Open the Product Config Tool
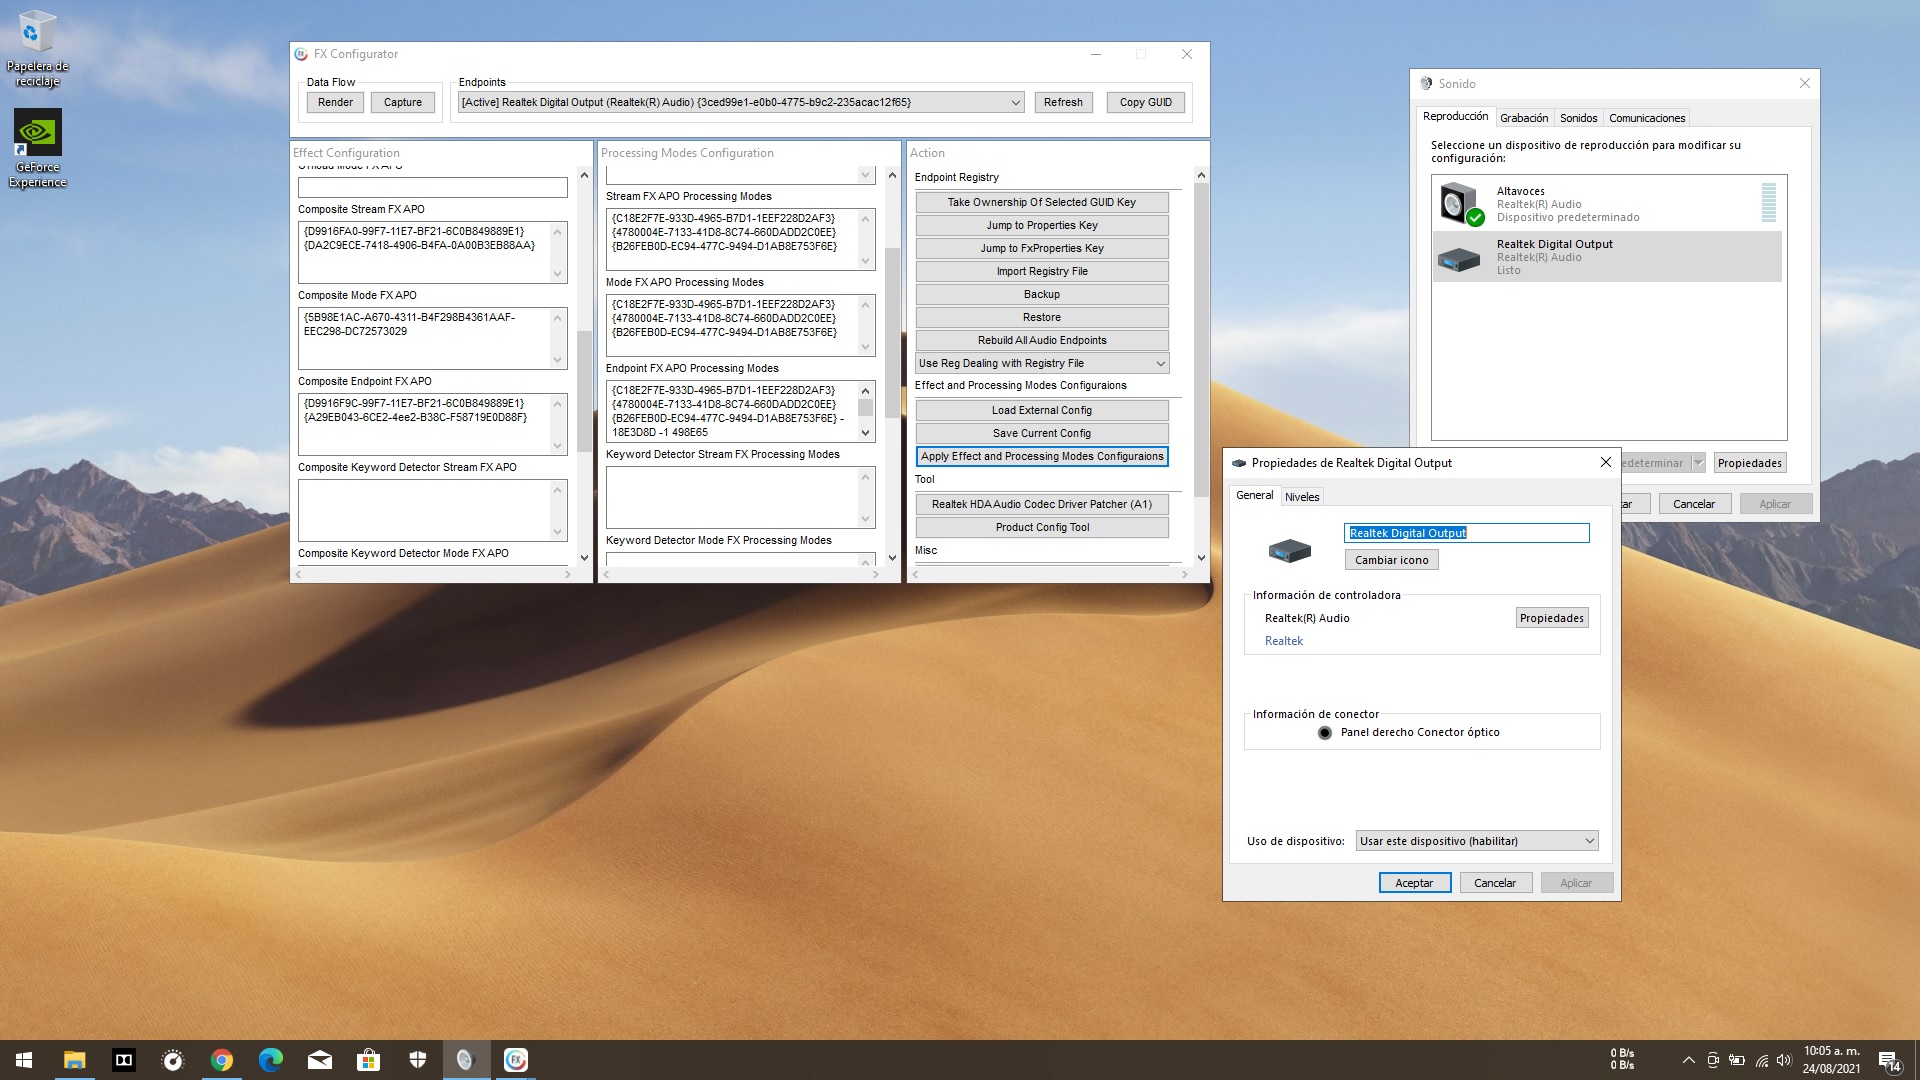The image size is (1920, 1080). (1042, 527)
